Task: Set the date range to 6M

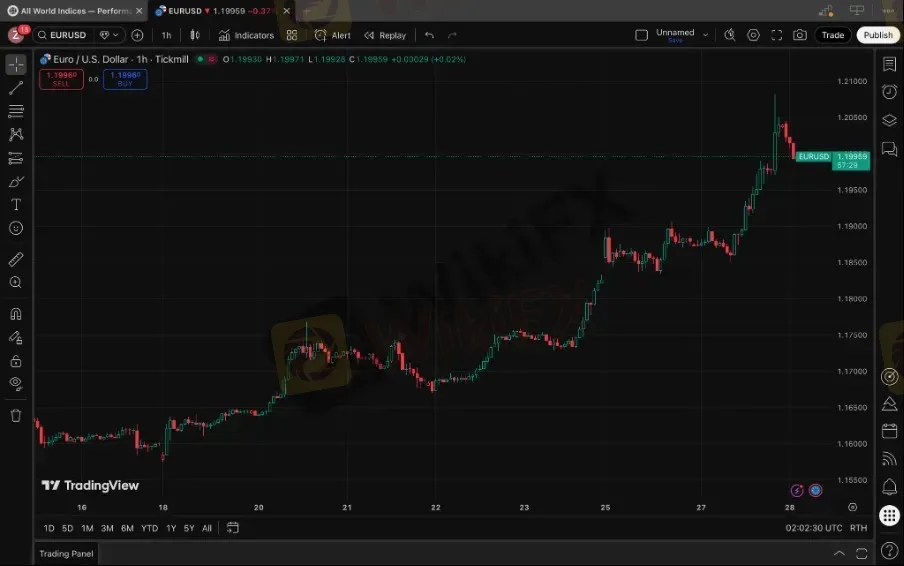Action: click(127, 528)
